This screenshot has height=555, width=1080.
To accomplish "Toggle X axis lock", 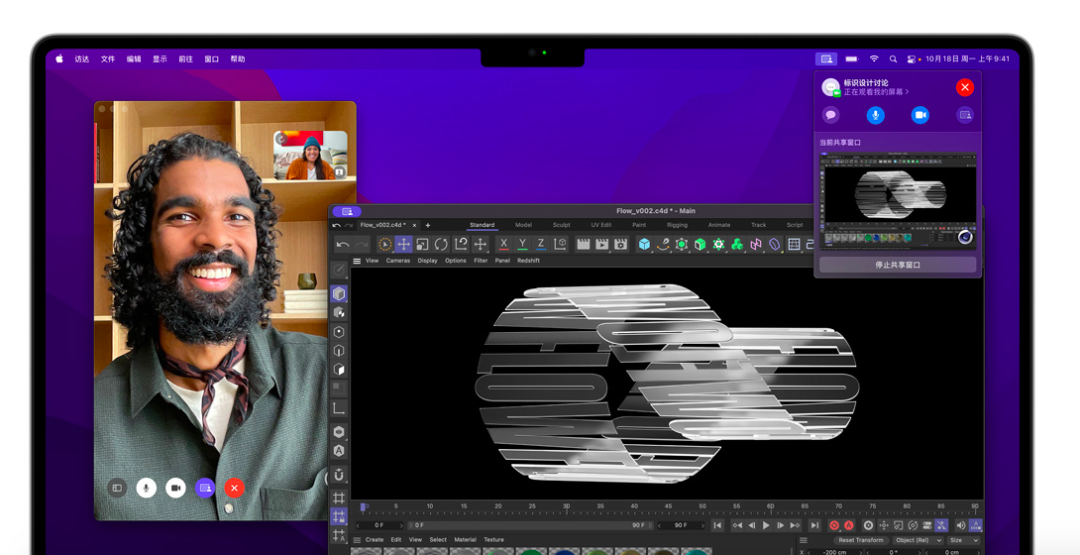I will click(503, 244).
